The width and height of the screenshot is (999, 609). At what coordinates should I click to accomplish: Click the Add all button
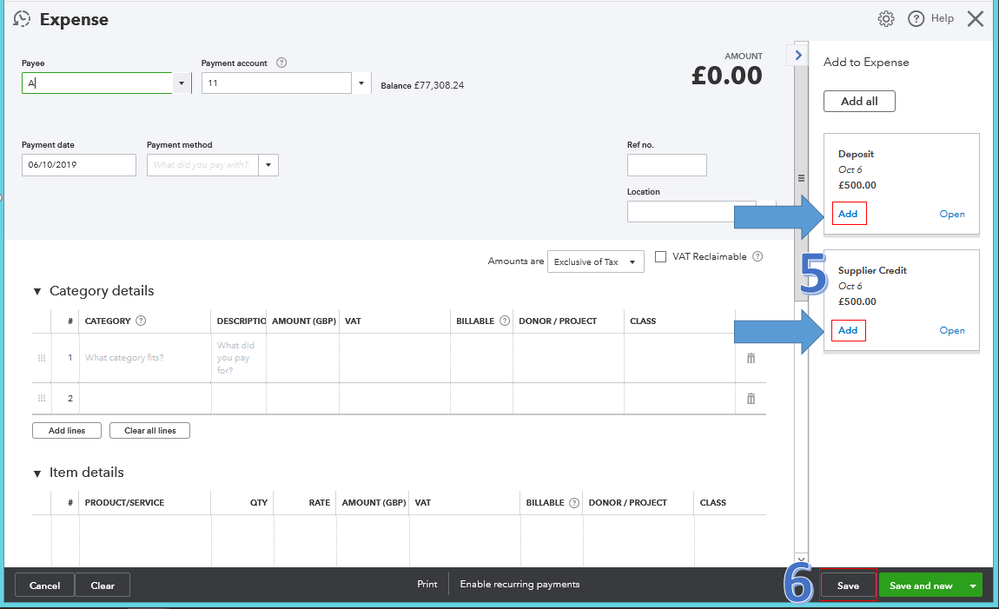pos(859,101)
